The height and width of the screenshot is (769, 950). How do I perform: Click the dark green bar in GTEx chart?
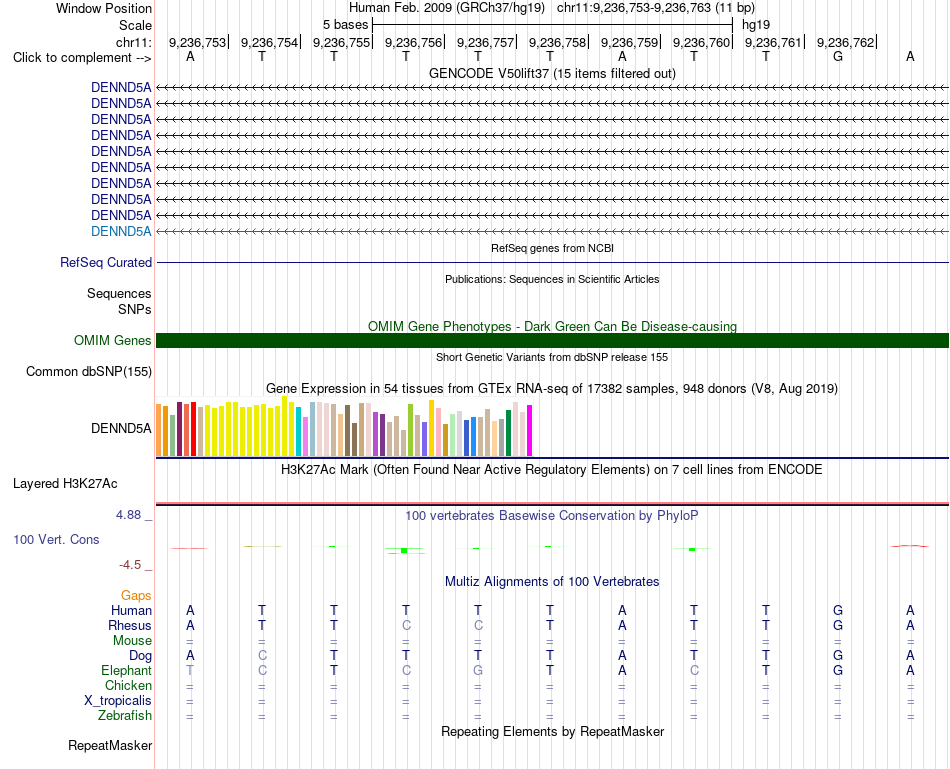(508, 433)
